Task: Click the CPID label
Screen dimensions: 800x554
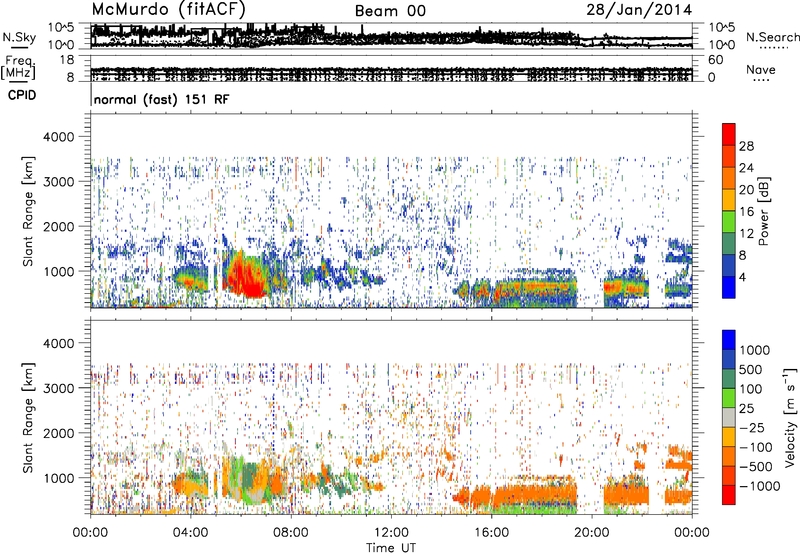Action: [22, 95]
